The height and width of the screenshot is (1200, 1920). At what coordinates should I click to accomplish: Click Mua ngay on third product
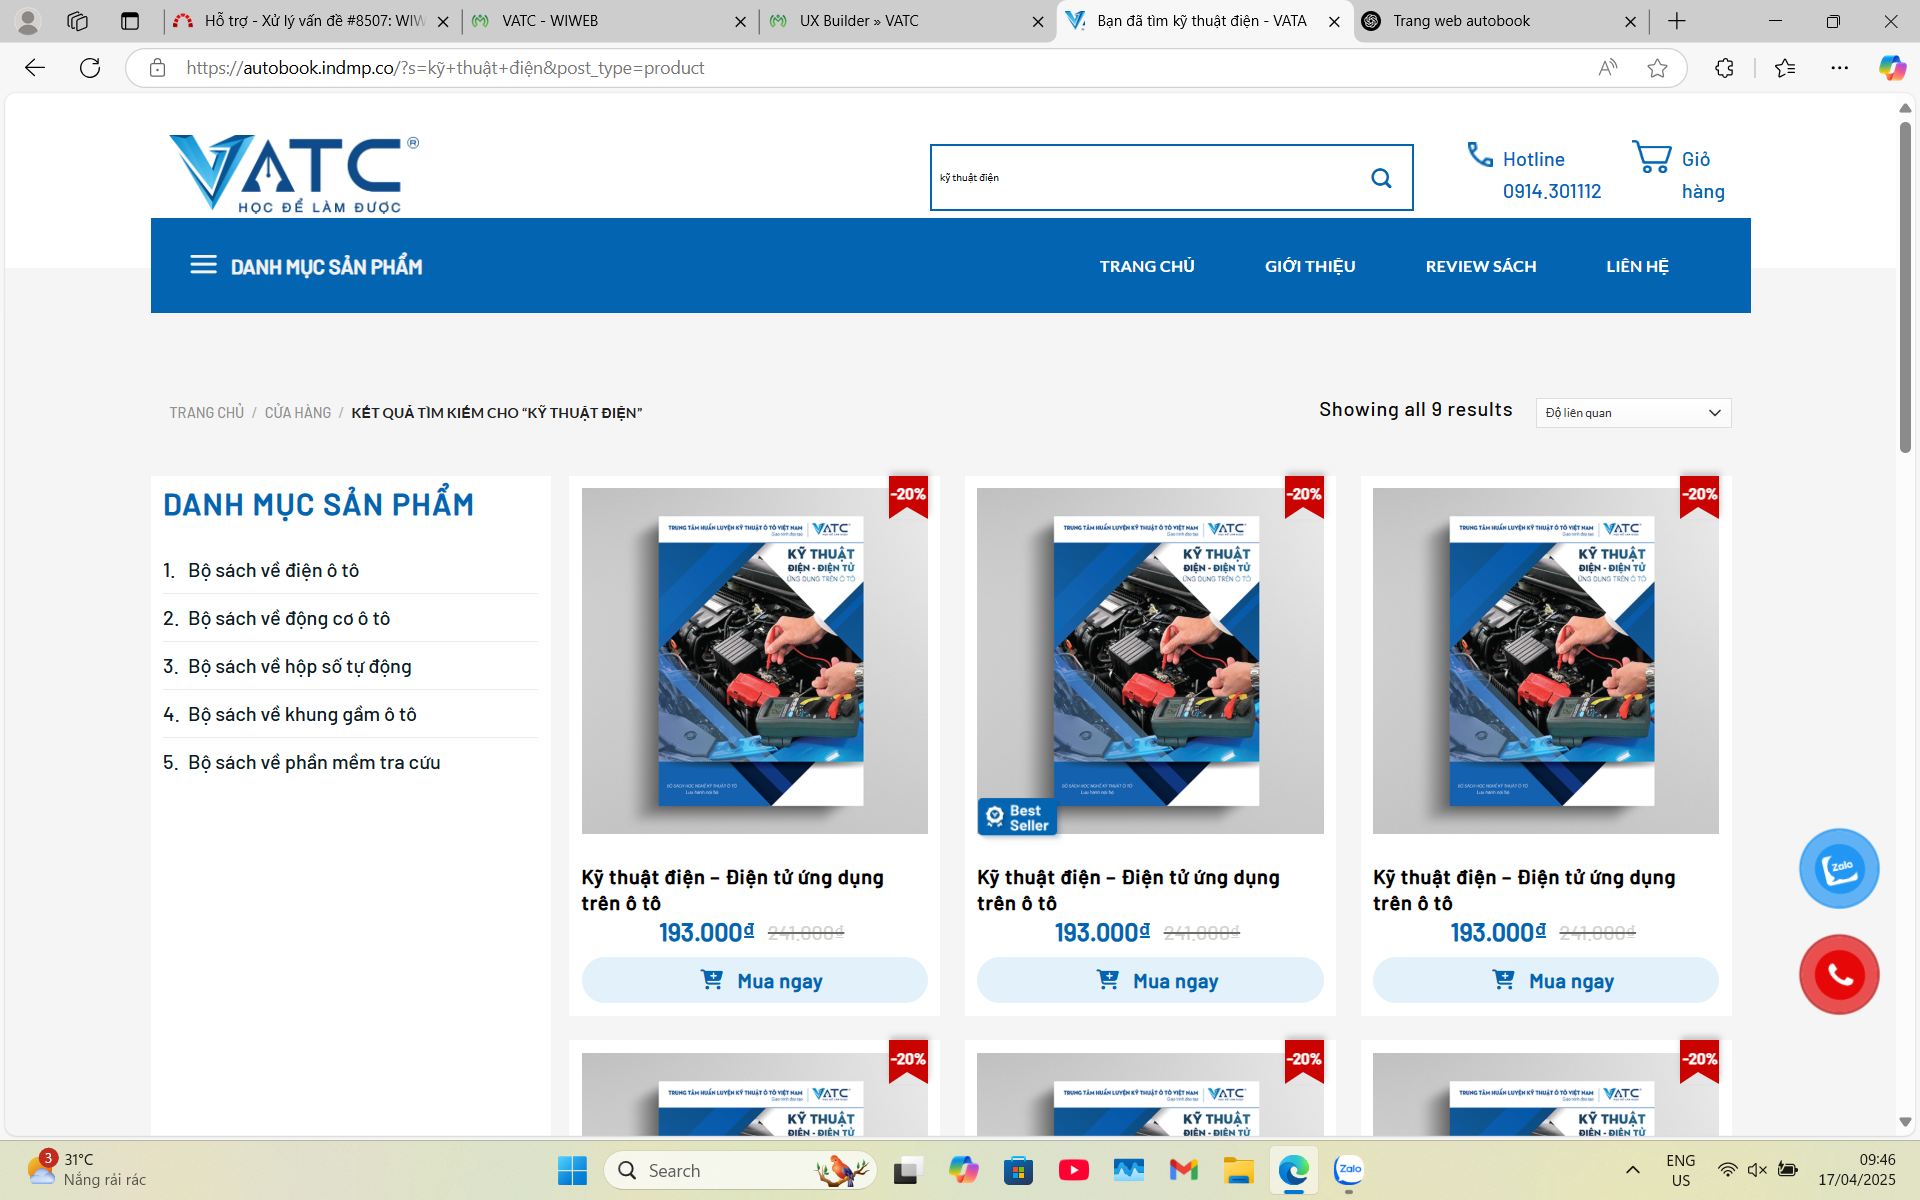pos(1546,980)
